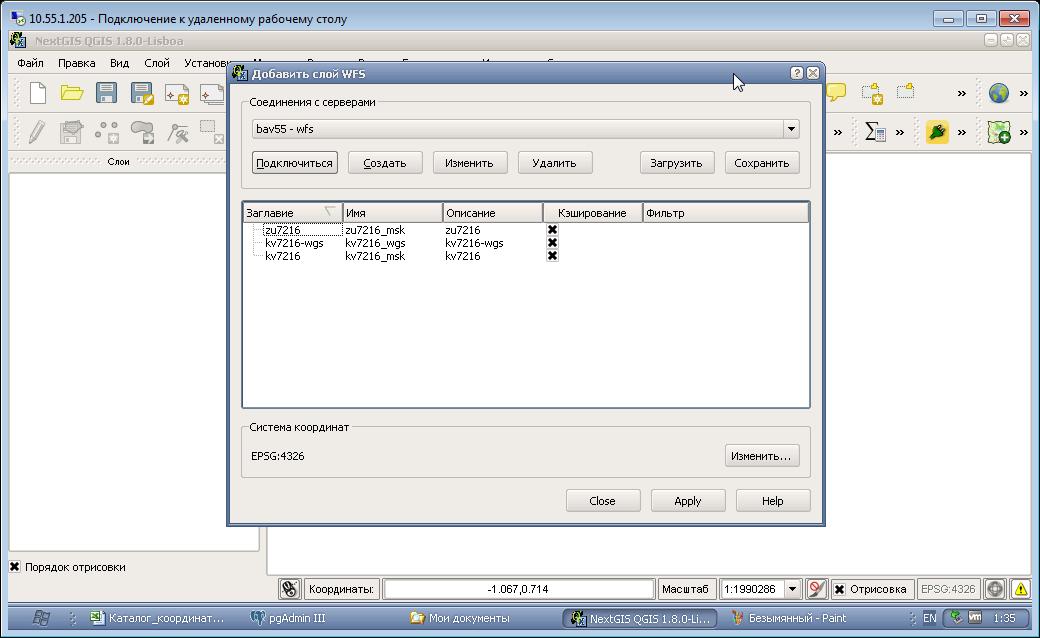Click the Сохранить button
The height and width of the screenshot is (638, 1040).
(x=761, y=162)
